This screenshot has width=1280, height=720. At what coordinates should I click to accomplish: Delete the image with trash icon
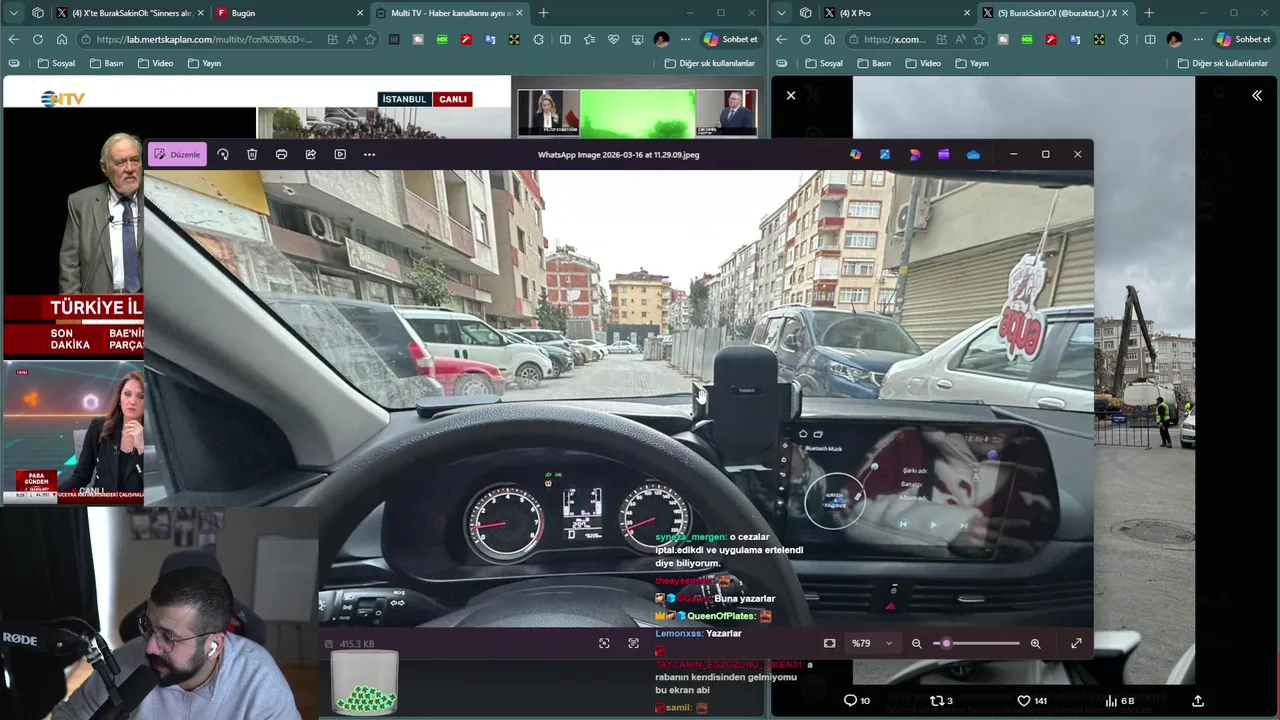pyautogui.click(x=252, y=154)
